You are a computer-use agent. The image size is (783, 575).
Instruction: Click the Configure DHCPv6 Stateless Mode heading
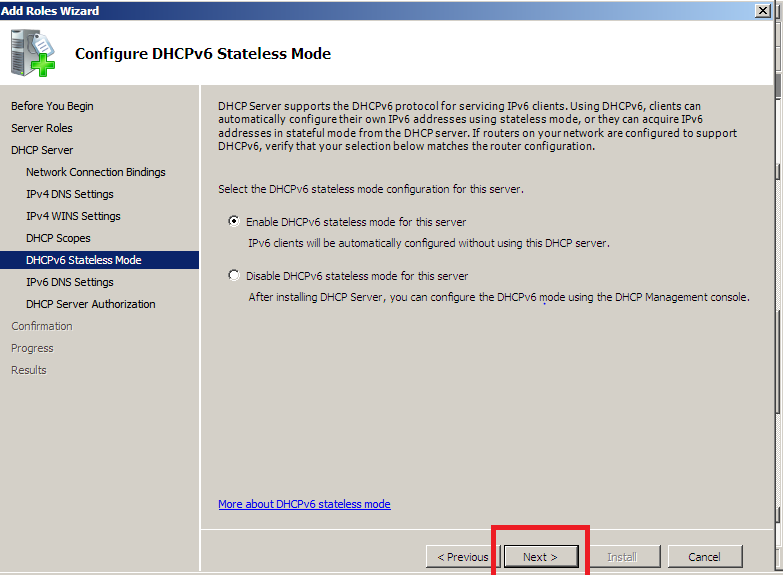(x=203, y=53)
